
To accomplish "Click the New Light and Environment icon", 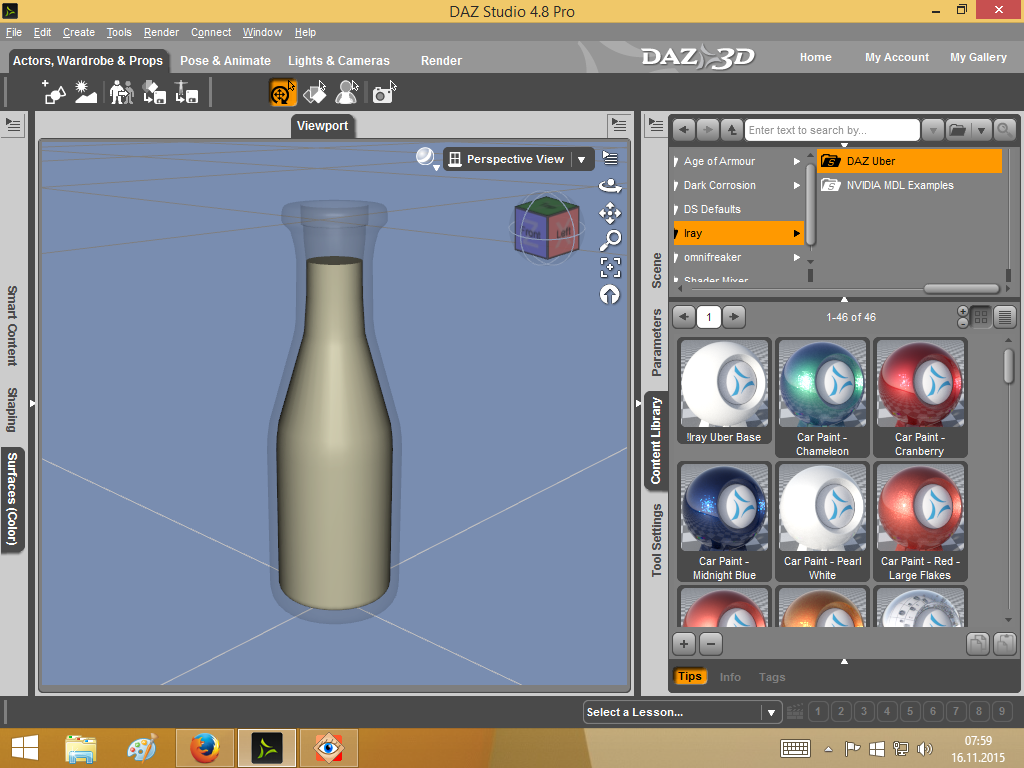I will pos(86,92).
